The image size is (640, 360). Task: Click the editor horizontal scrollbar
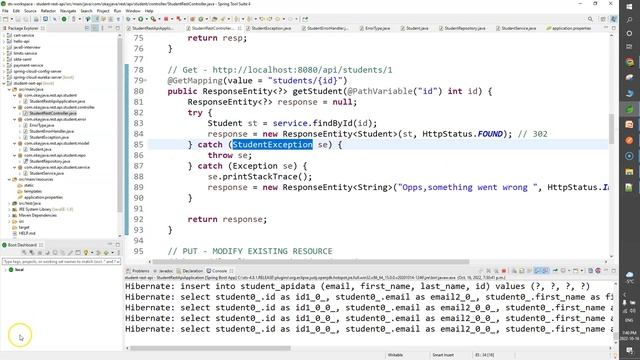(x=310, y=262)
